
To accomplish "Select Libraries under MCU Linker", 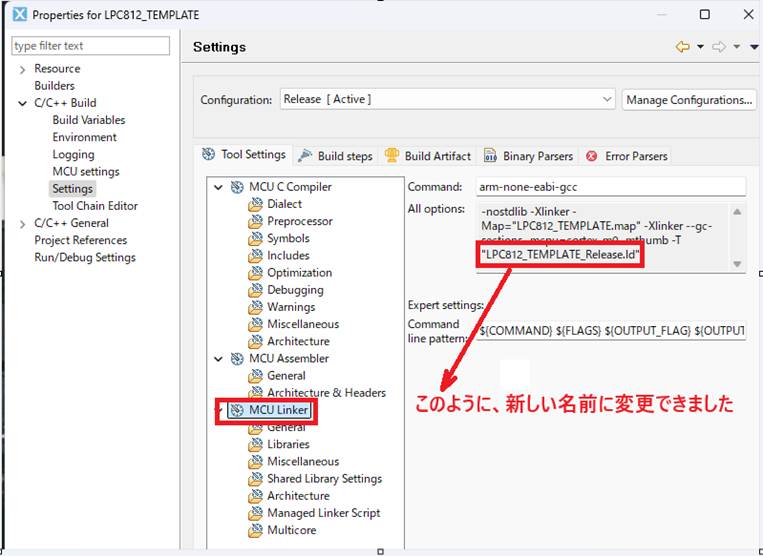I will tap(288, 444).
